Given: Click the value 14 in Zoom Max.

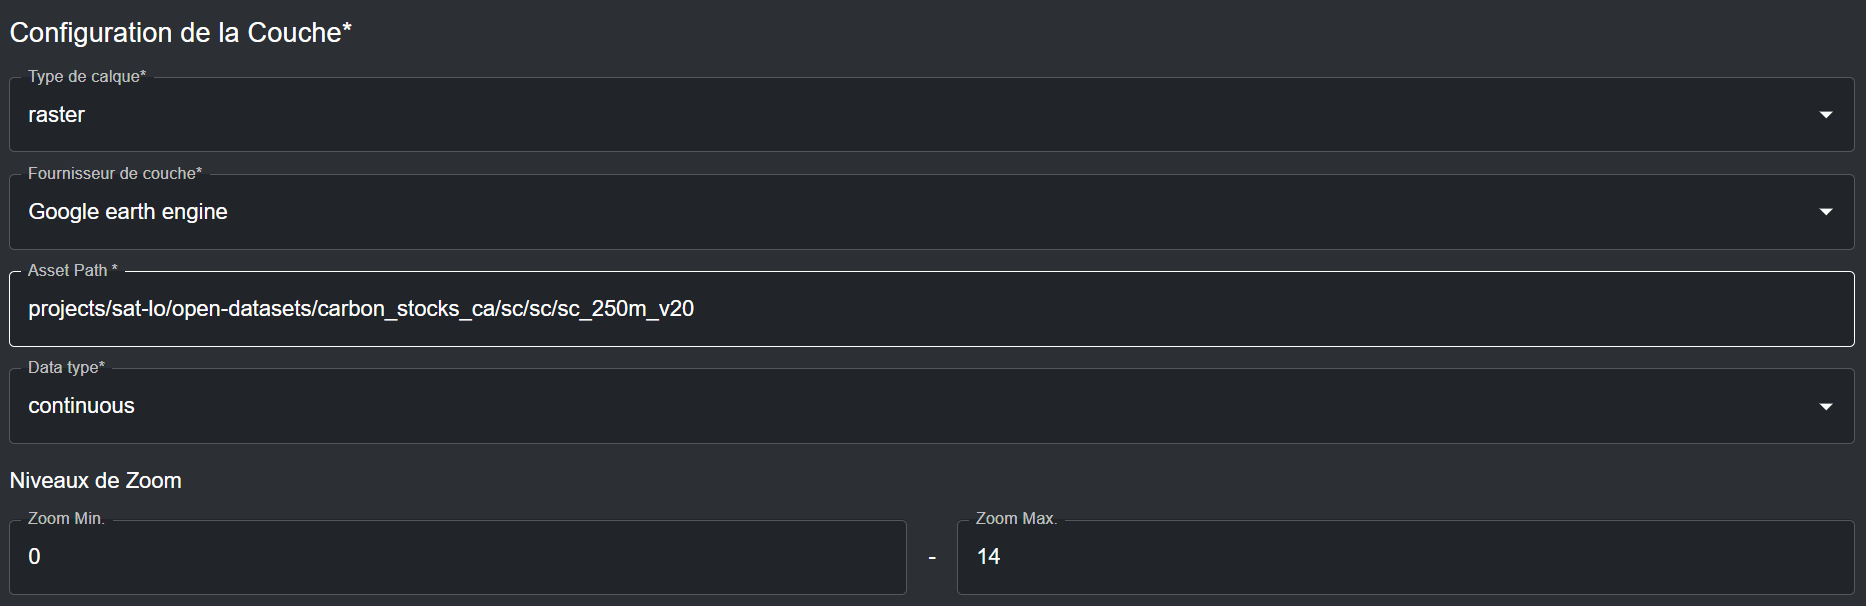Looking at the screenshot, I should point(988,557).
